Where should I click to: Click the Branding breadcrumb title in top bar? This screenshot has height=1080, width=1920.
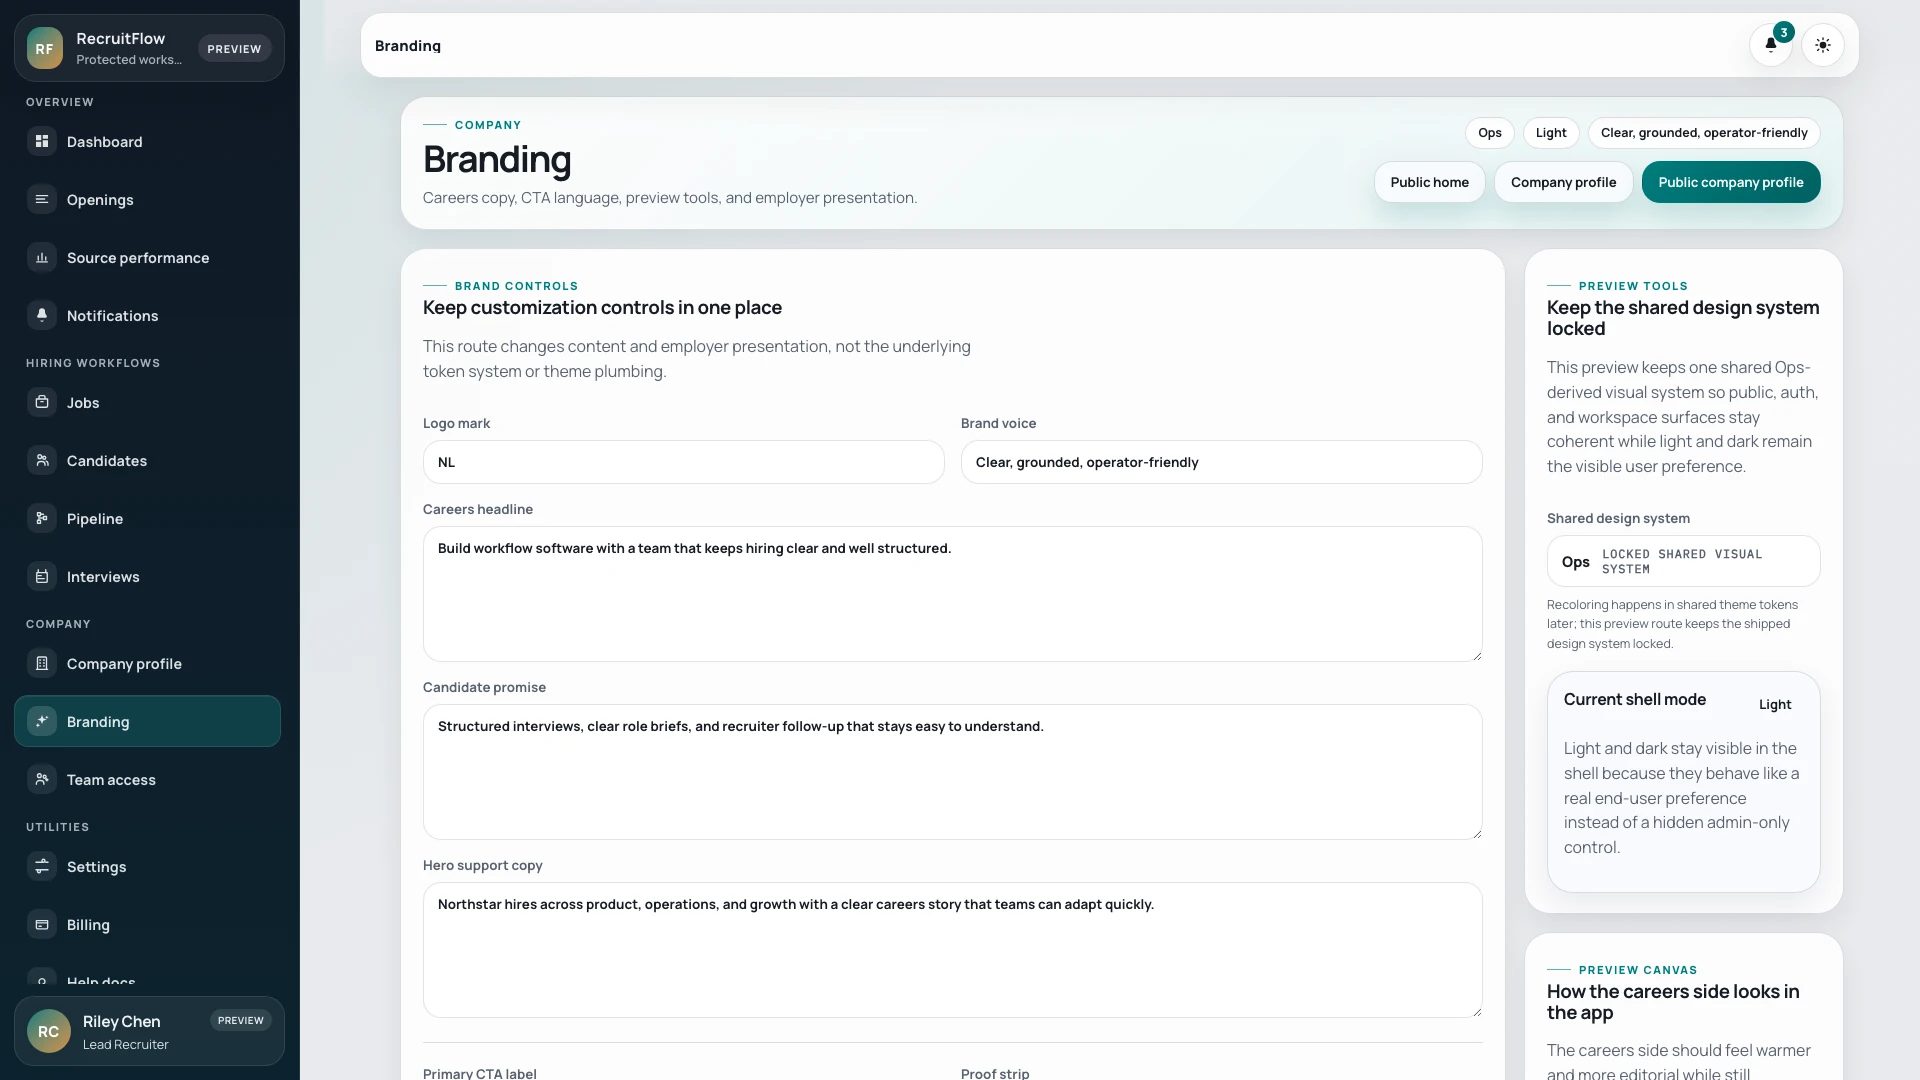pyautogui.click(x=408, y=46)
